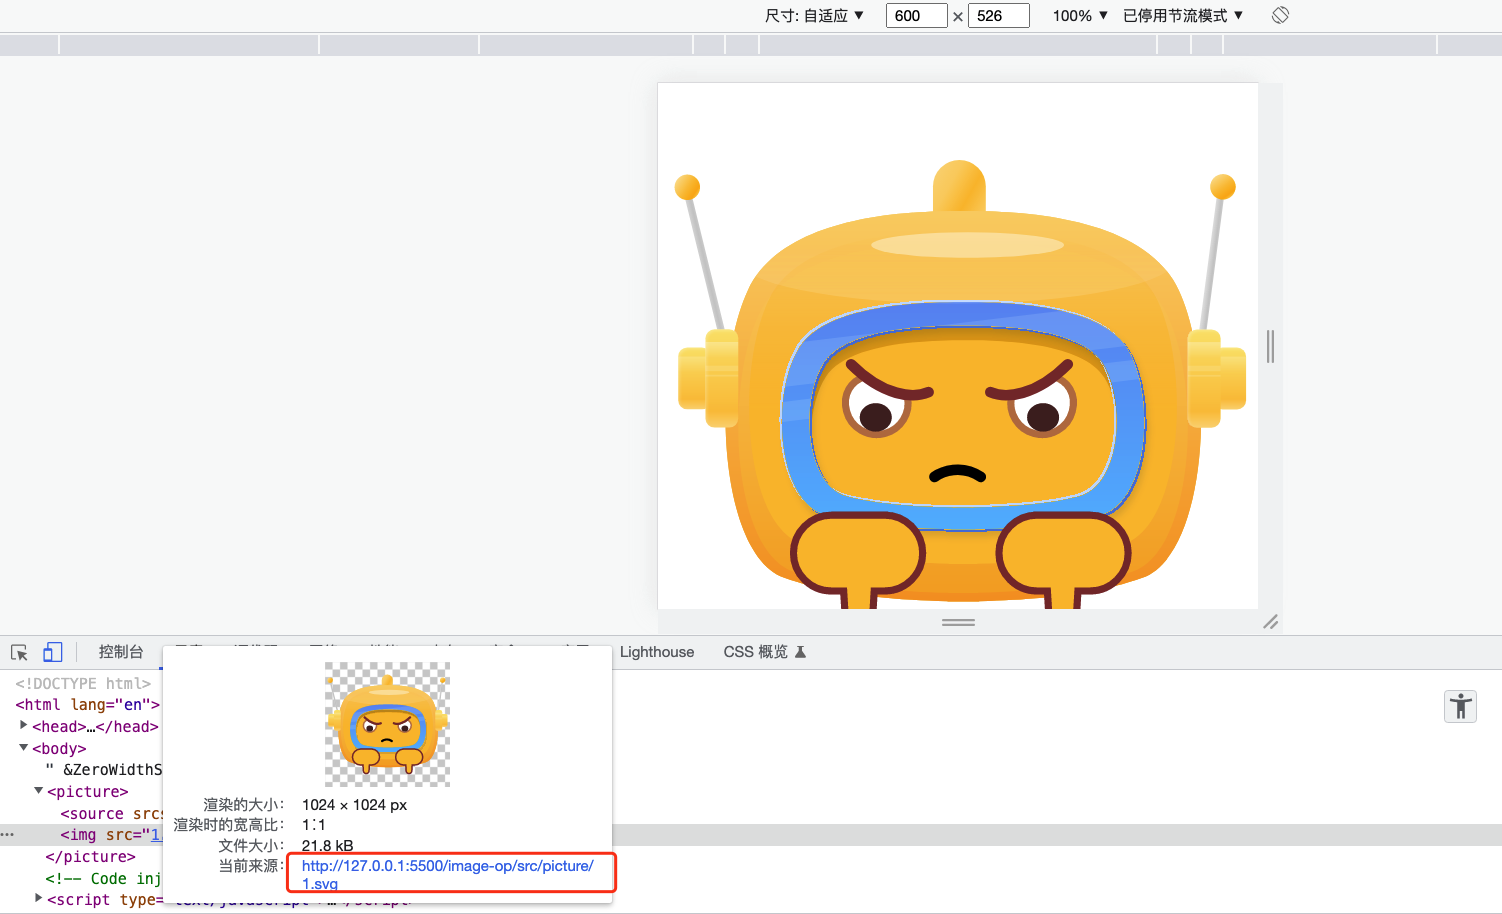Grab the right-edge viewport resize handle

(x=1270, y=346)
